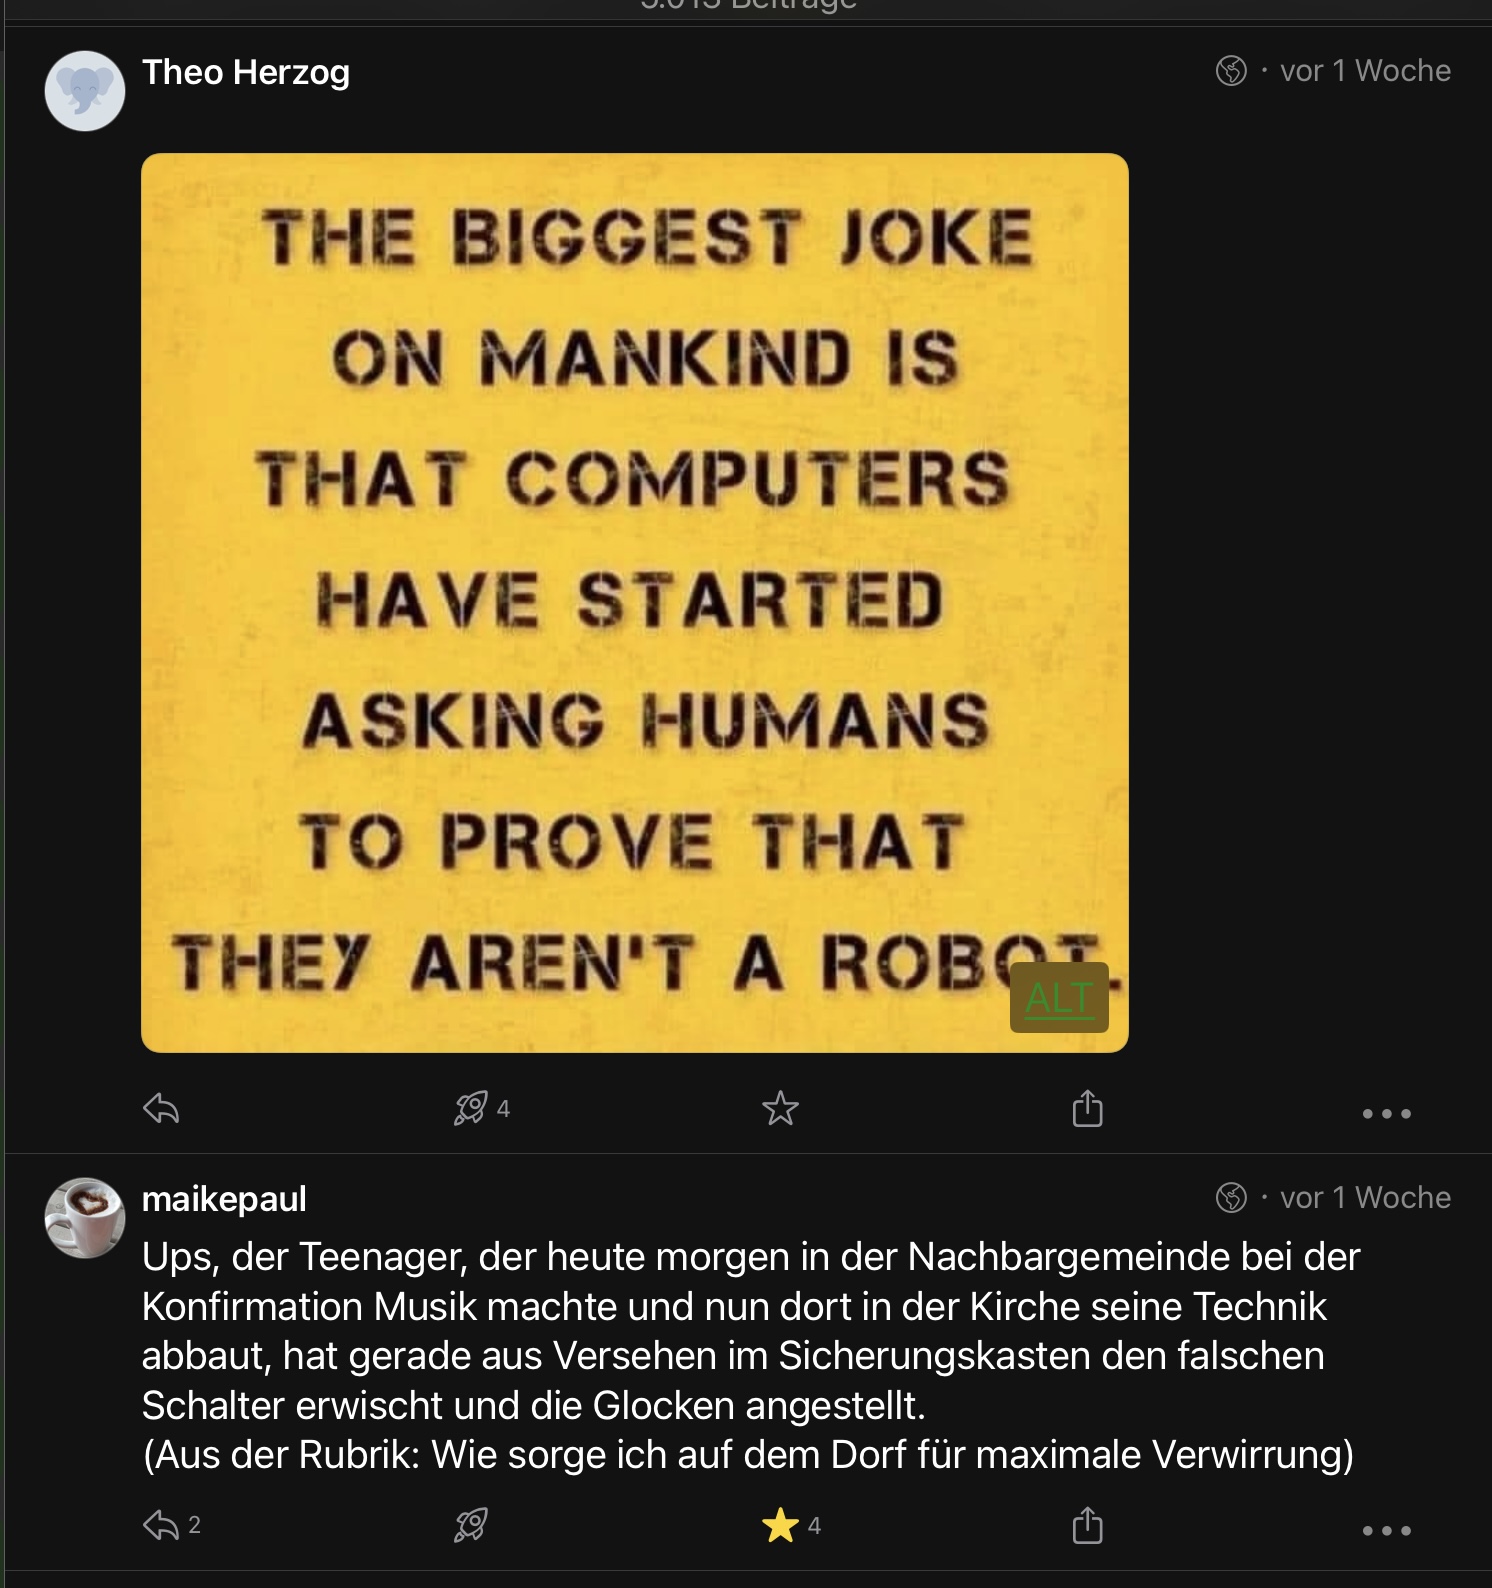
Task: Favorite Theo Herzog's post with star
Action: coord(780,1108)
